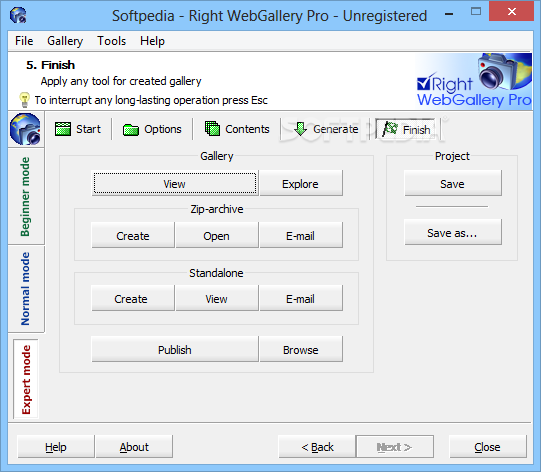
Task: Click the globe camera icon above mode tabs
Action: click(25, 129)
